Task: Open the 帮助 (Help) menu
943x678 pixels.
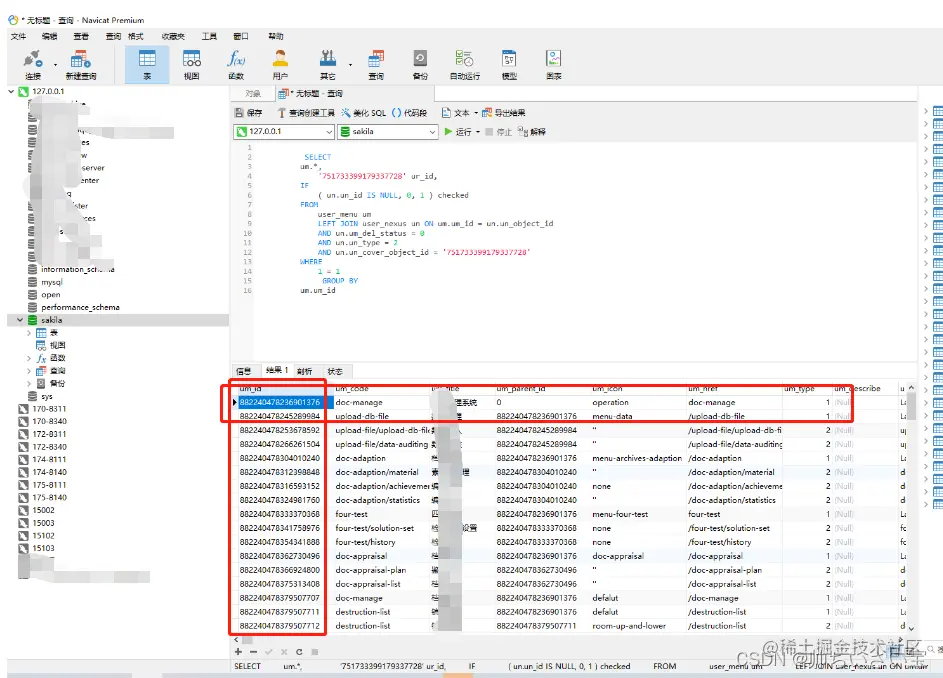Action: pos(275,36)
